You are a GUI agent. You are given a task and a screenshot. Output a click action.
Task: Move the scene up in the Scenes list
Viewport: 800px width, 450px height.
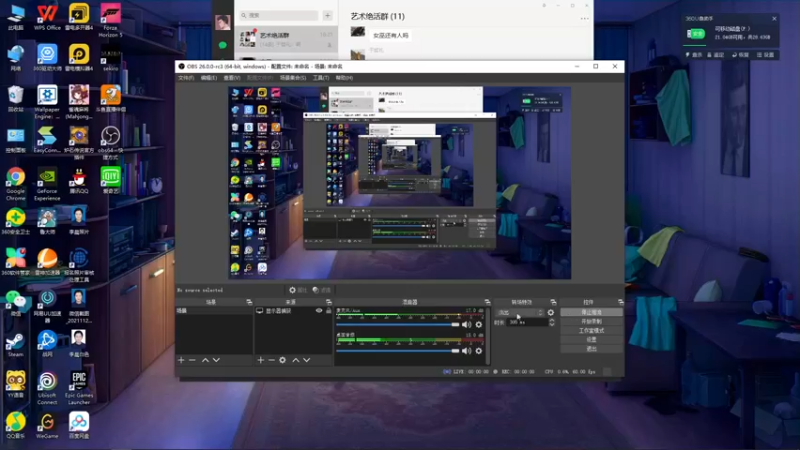click(x=205, y=360)
